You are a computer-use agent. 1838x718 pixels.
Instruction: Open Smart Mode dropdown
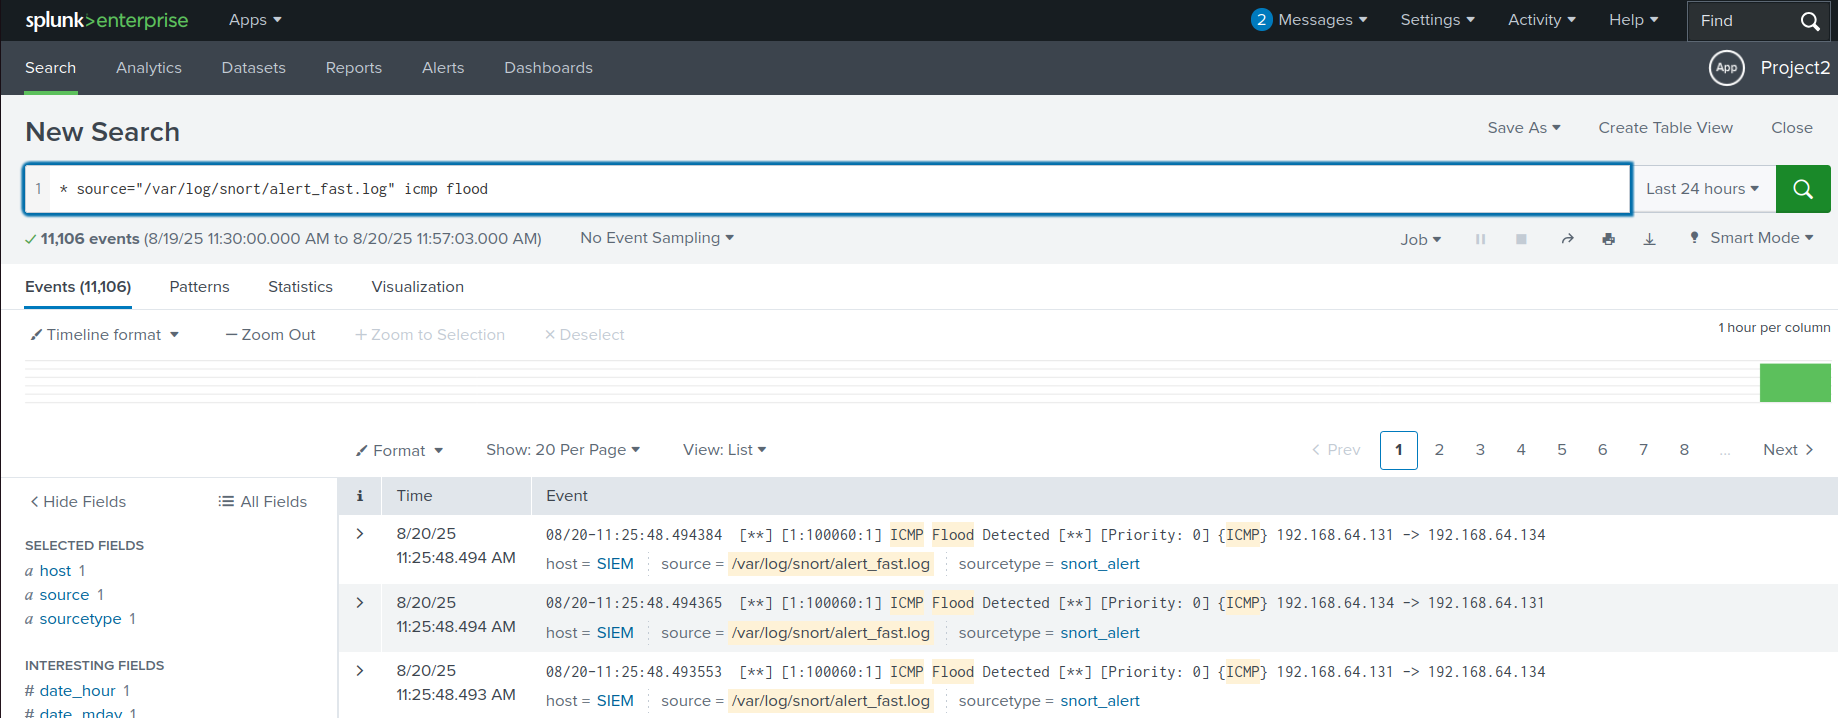(x=1751, y=238)
